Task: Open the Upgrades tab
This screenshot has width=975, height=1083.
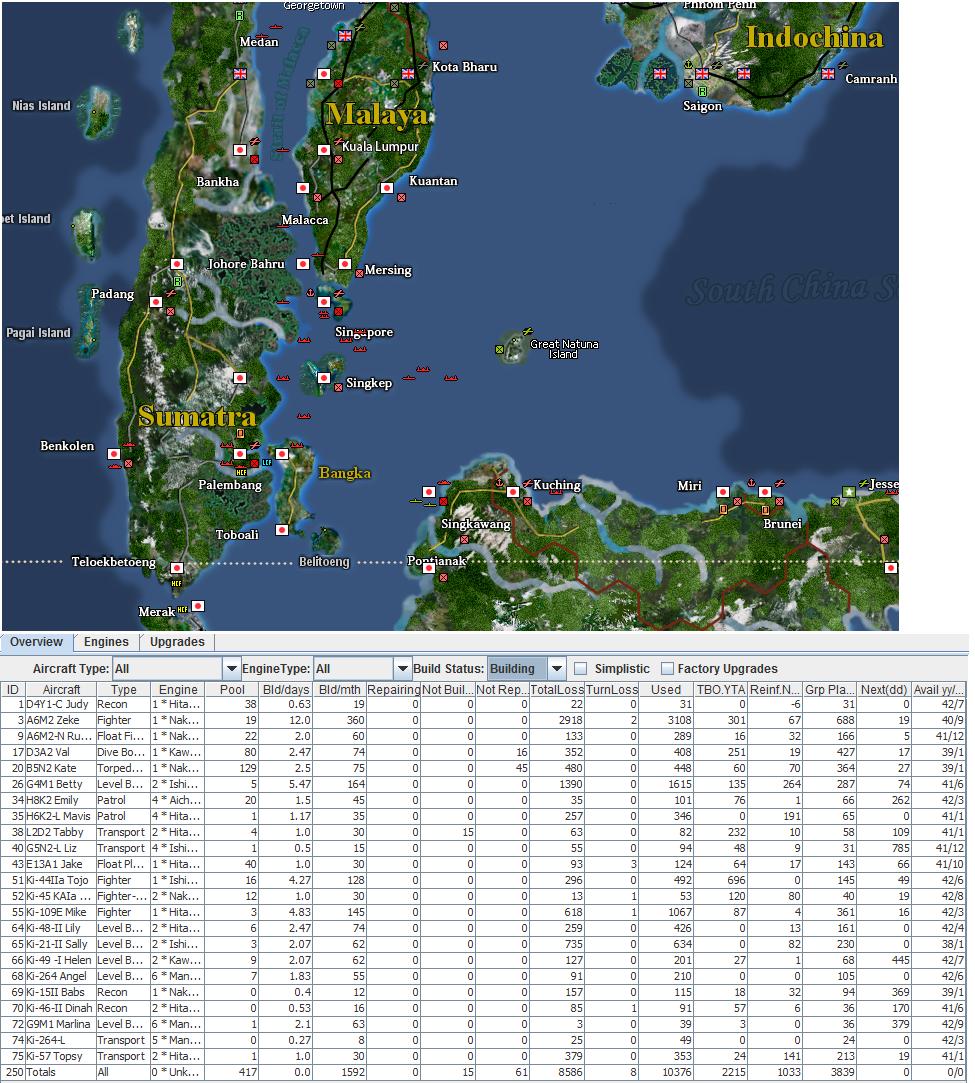Action: click(x=177, y=642)
